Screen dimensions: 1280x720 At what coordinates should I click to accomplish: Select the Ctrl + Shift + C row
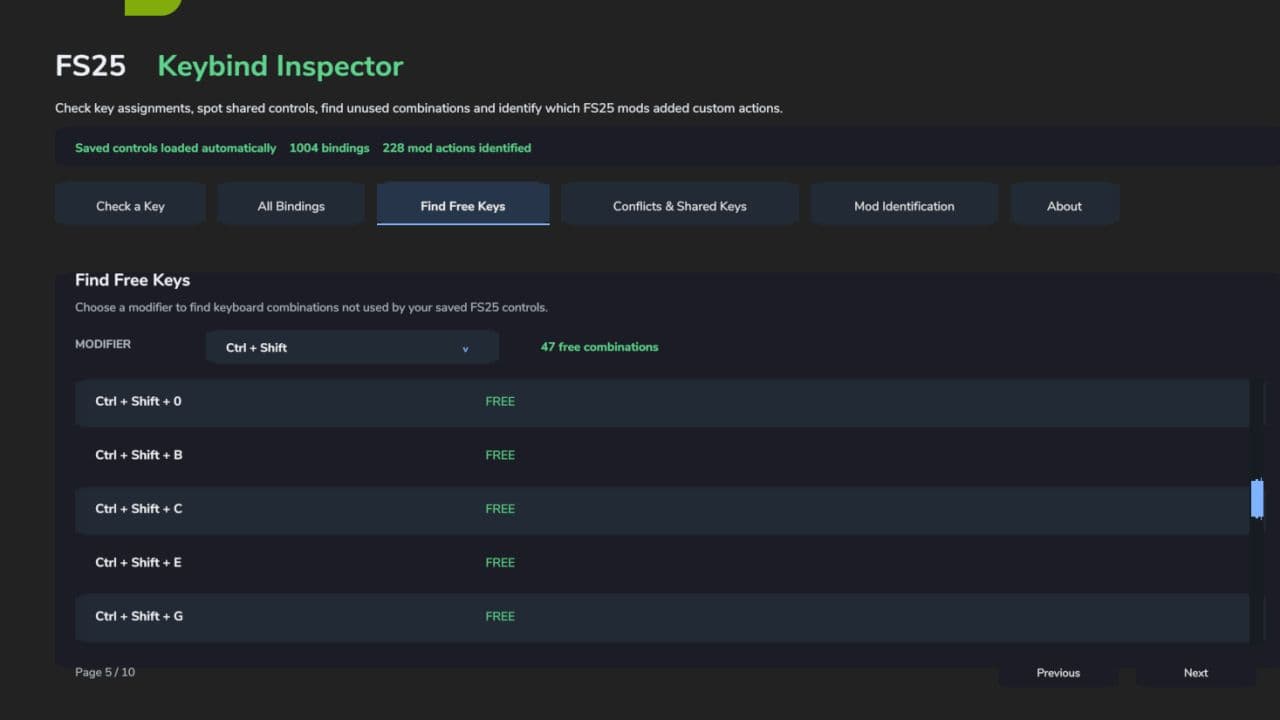(662, 509)
